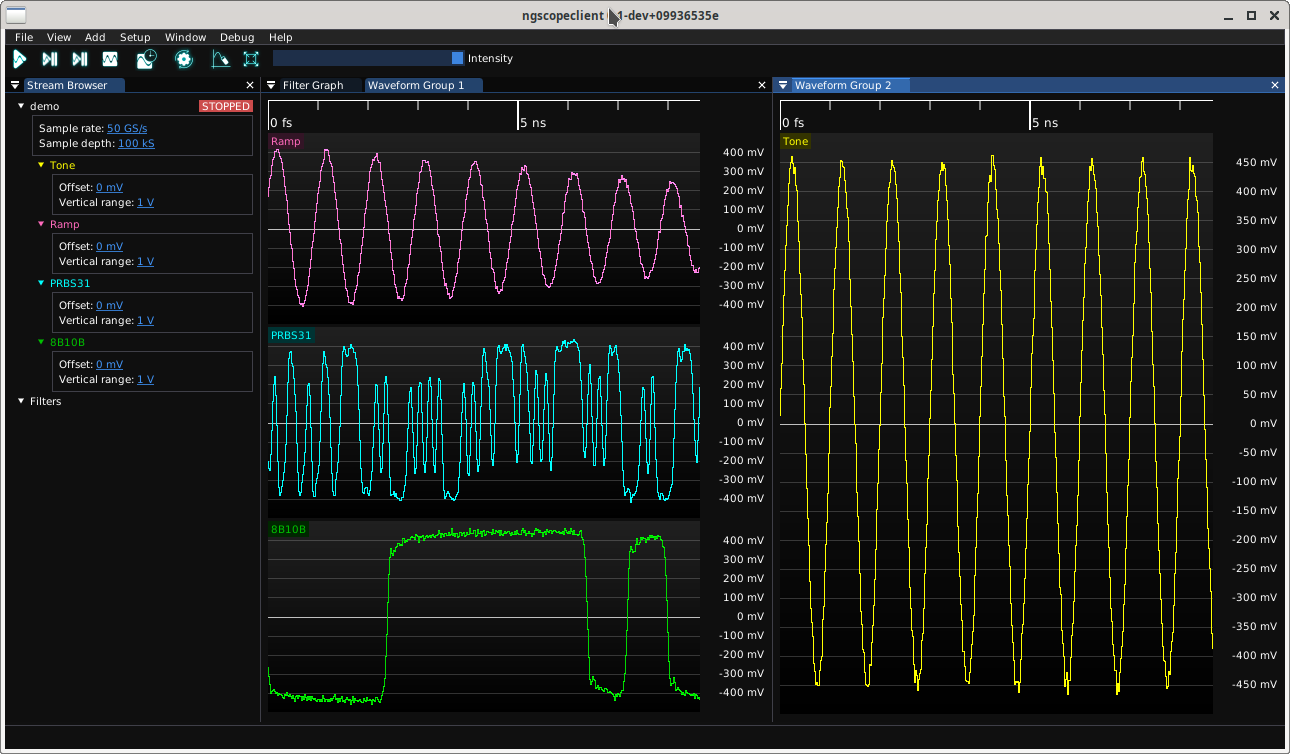Force trigger icon just left of Stop waveform icon

80,59
